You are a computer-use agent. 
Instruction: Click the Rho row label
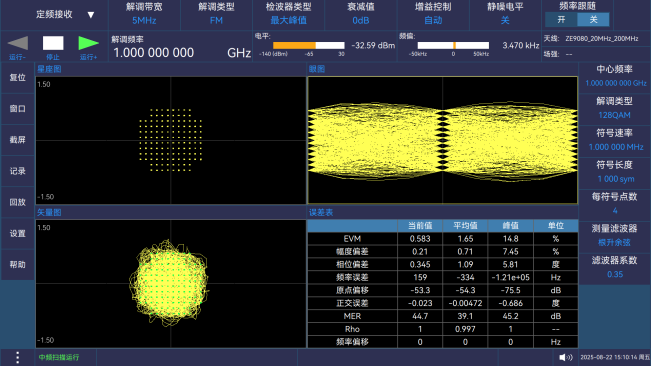point(352,329)
